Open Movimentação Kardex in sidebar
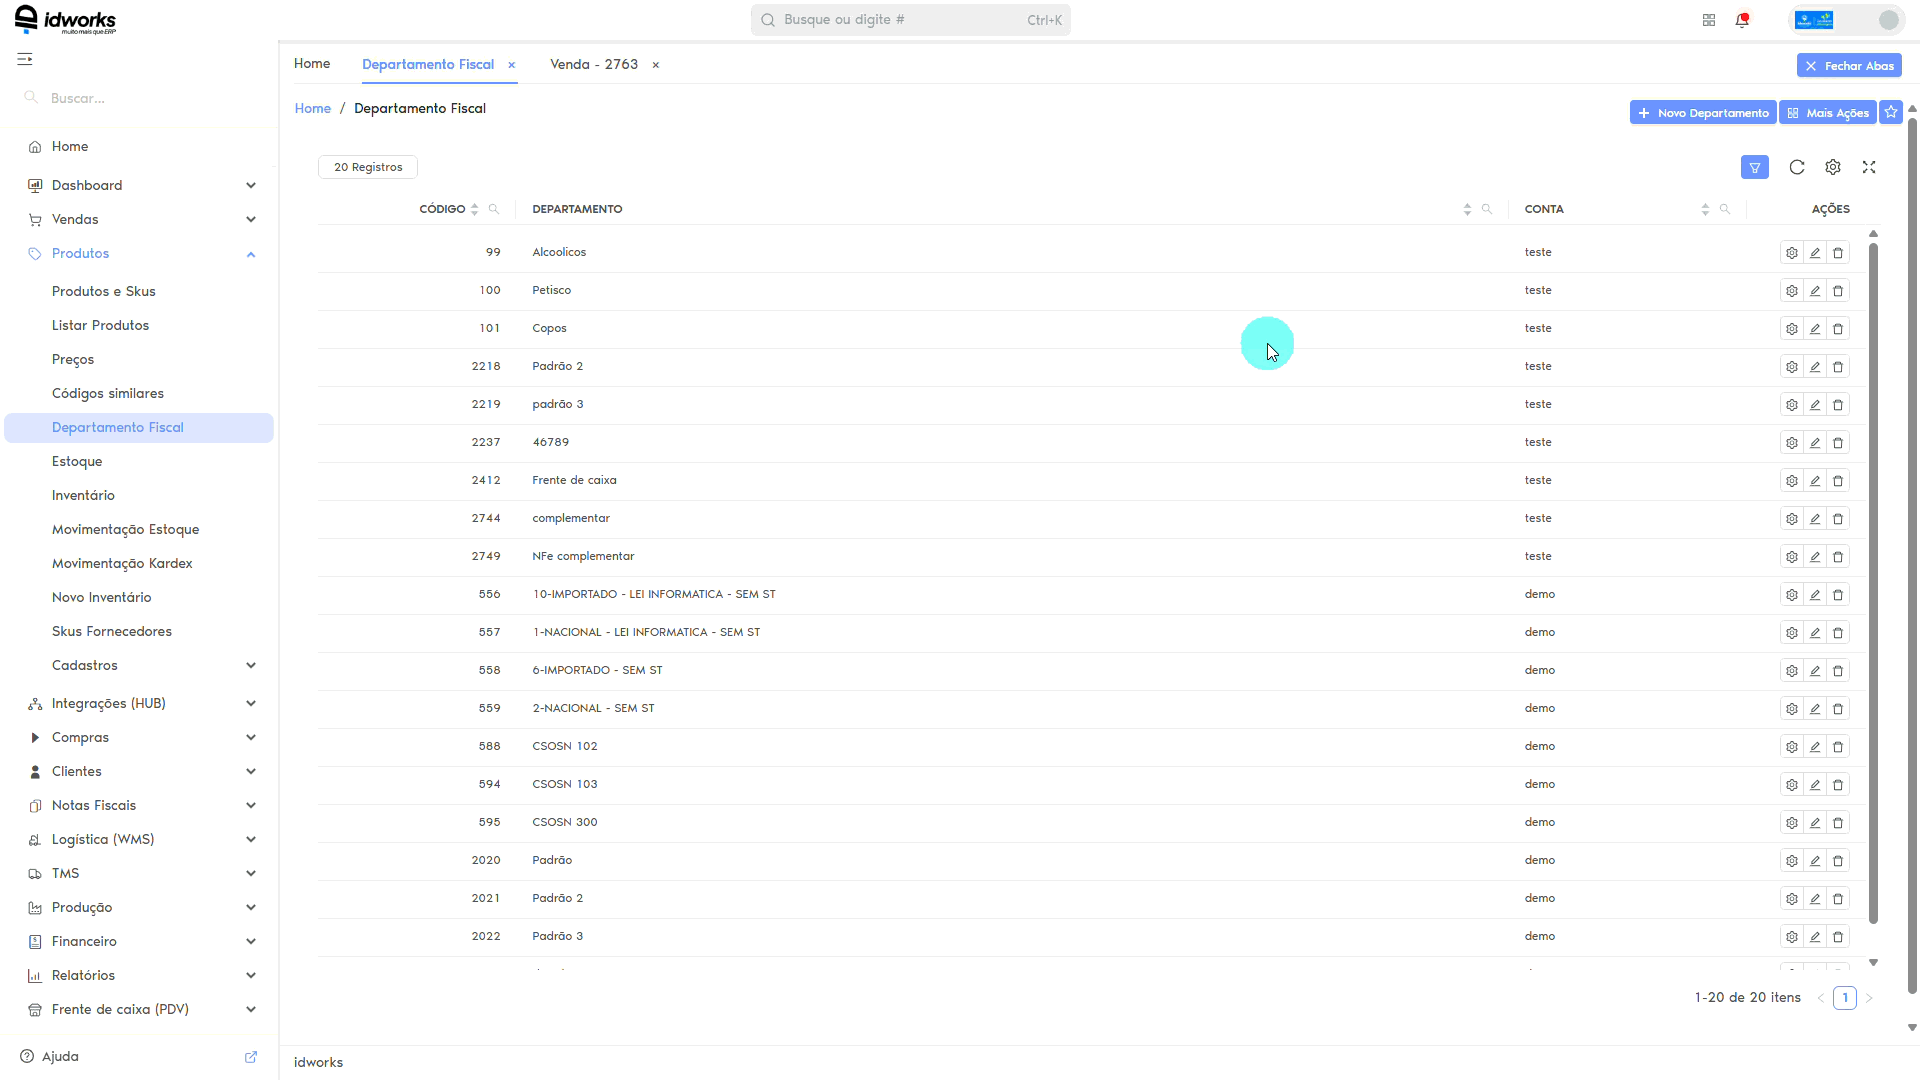The width and height of the screenshot is (1920, 1080). tap(122, 564)
